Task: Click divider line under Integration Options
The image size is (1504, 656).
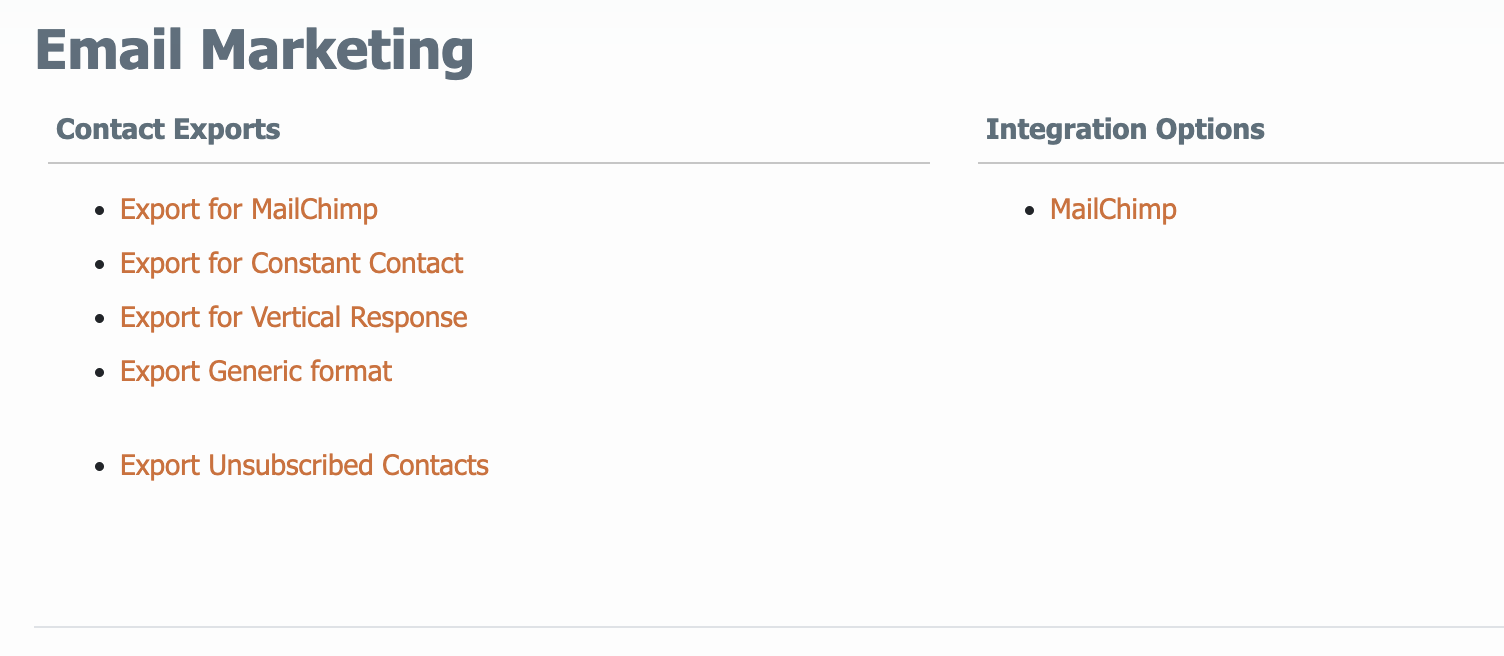Action: click(x=1241, y=162)
